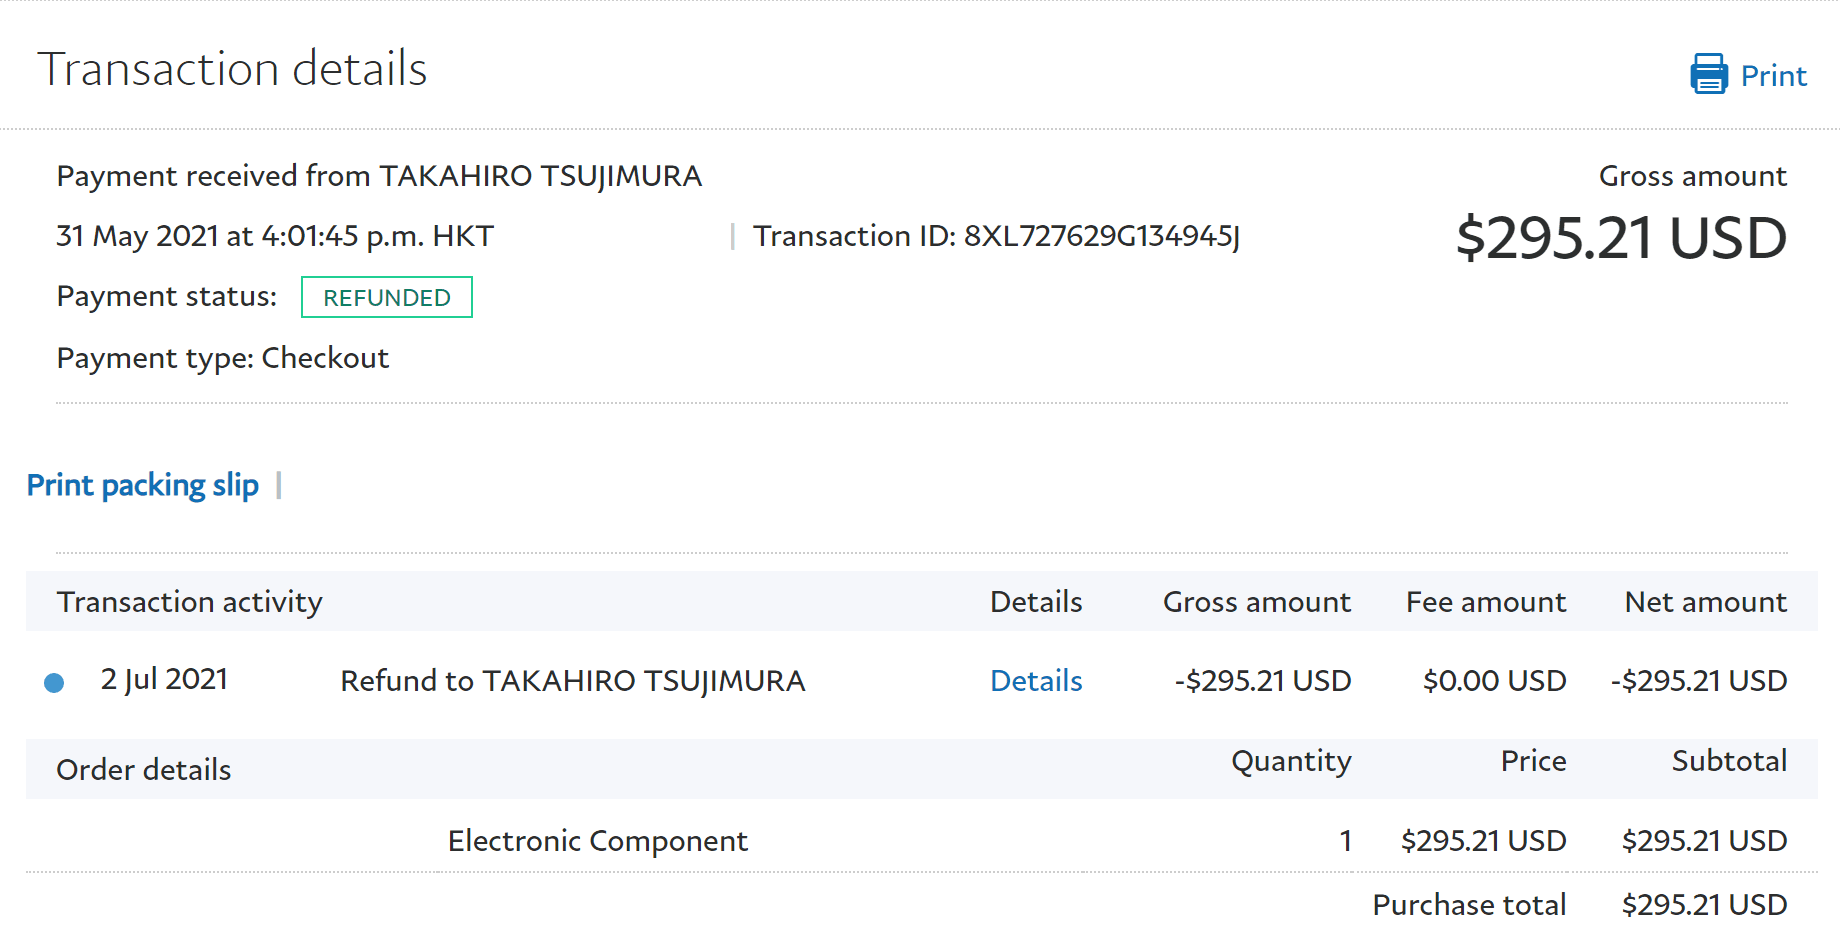Viewport: 1840px width, 948px height.
Task: Click the Transaction ID 8XL727629G134945J text
Action: coord(996,236)
